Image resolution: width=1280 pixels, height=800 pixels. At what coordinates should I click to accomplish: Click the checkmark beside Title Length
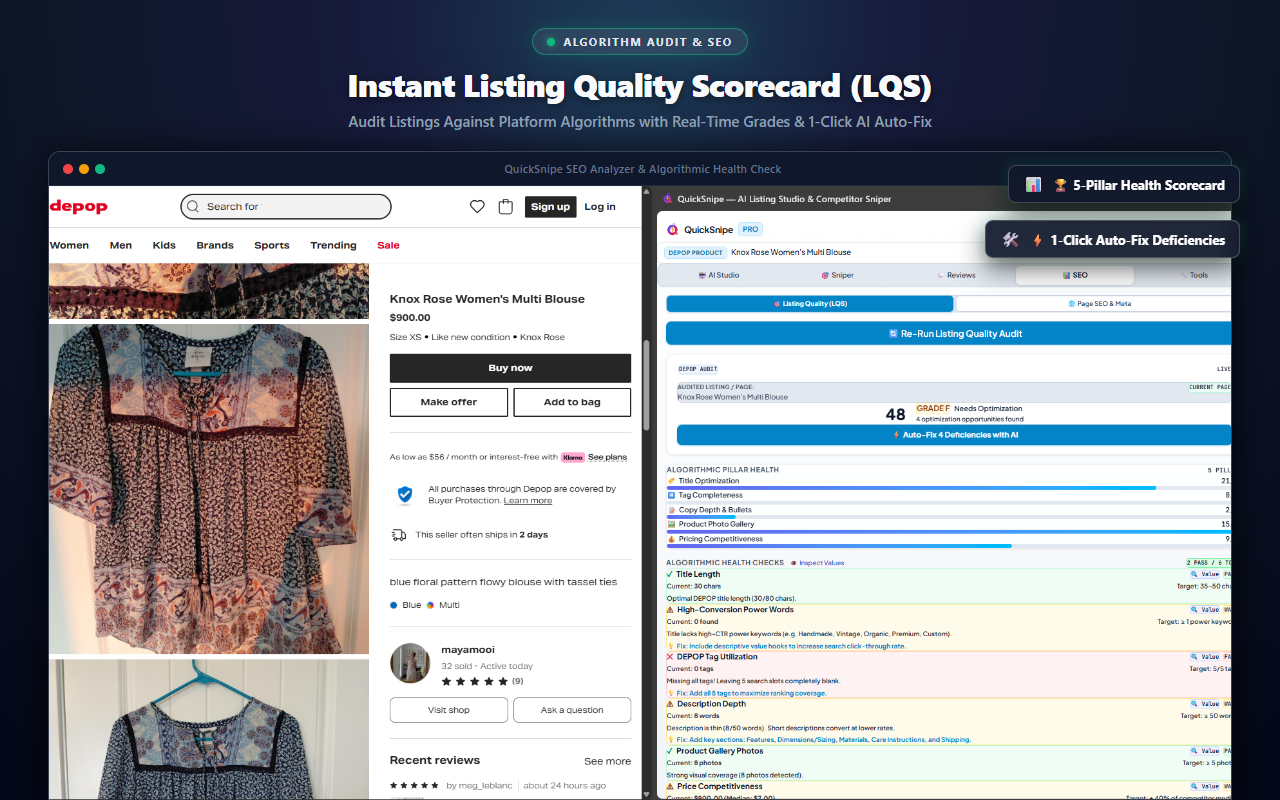click(x=671, y=575)
